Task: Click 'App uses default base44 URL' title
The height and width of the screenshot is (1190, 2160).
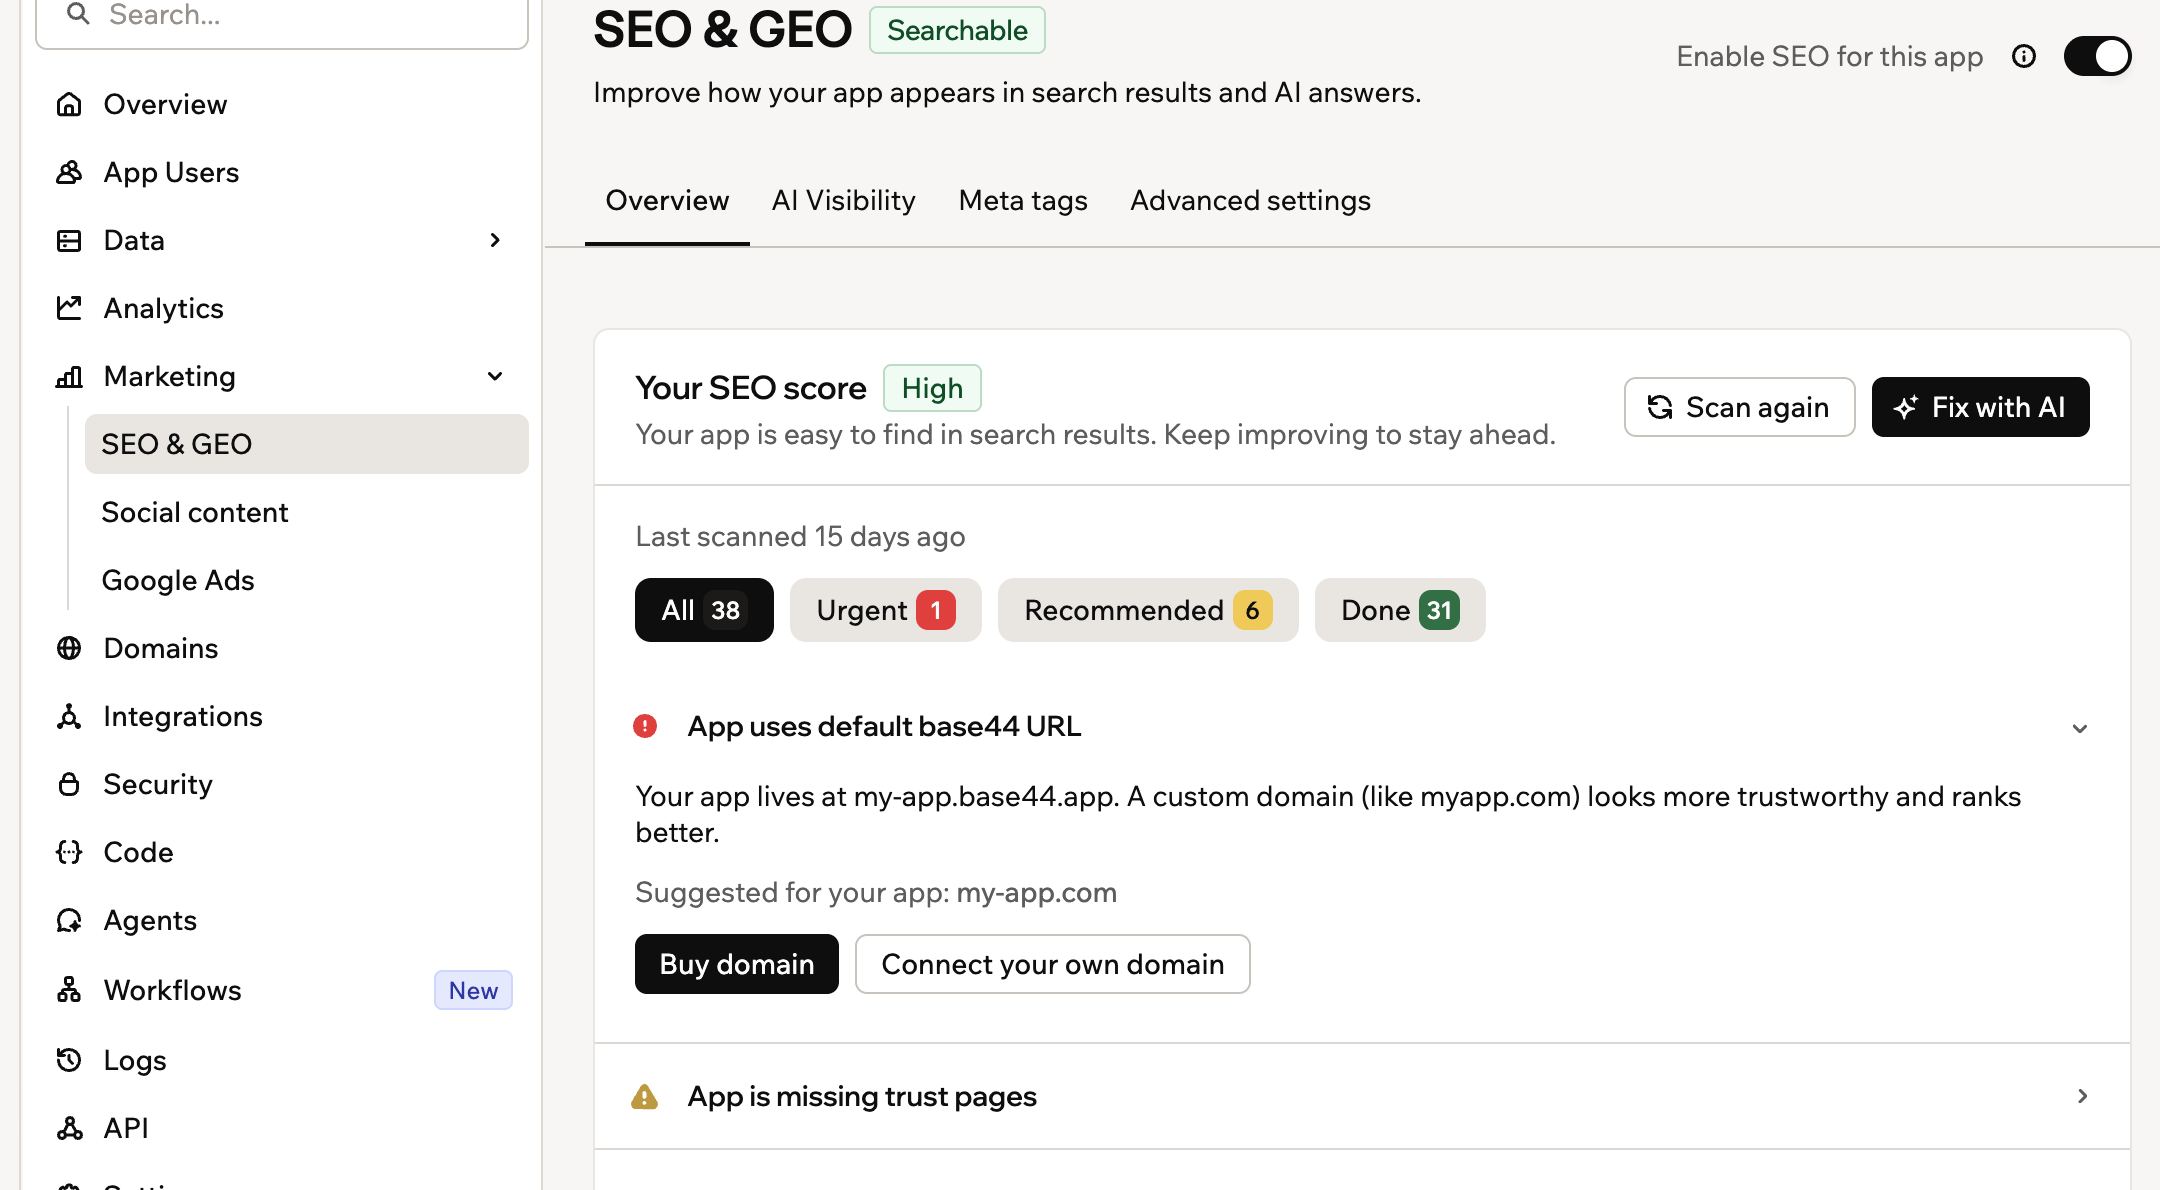Action: (x=884, y=726)
